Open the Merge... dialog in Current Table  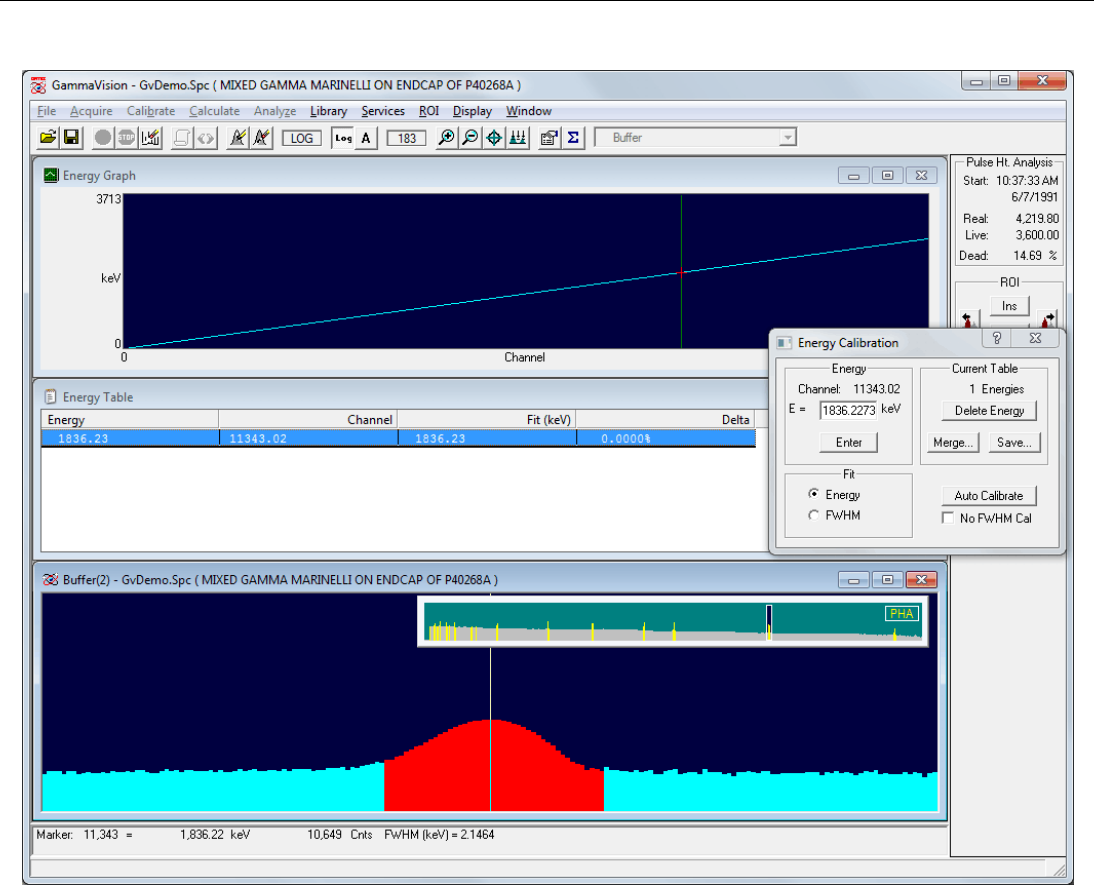point(951,443)
